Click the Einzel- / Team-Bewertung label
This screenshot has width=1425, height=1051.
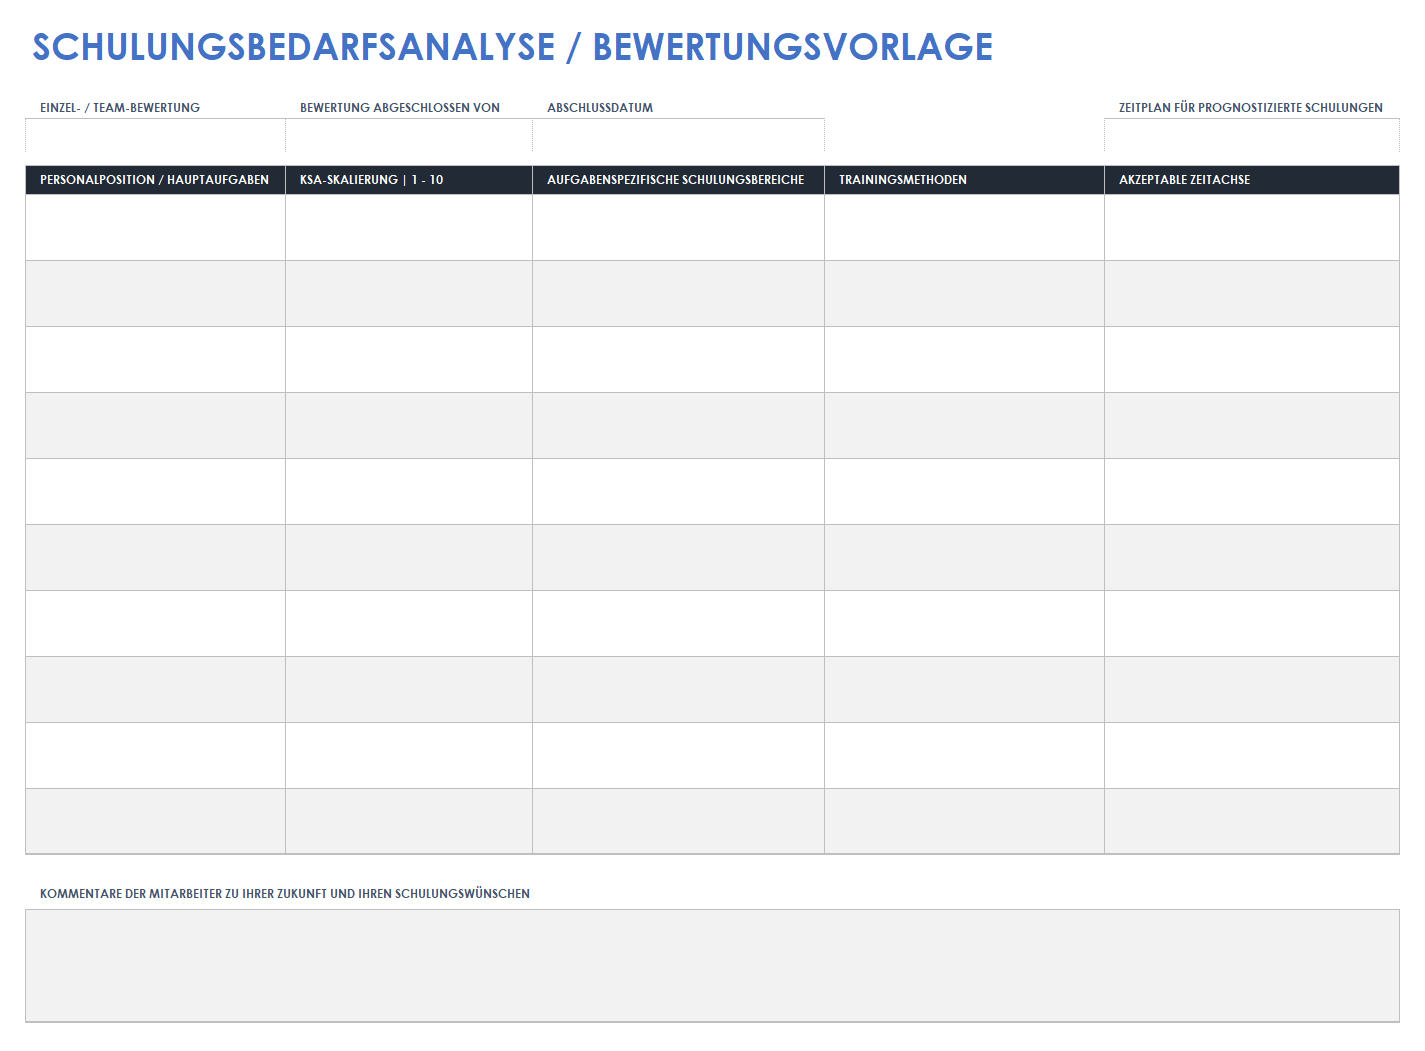coord(120,108)
